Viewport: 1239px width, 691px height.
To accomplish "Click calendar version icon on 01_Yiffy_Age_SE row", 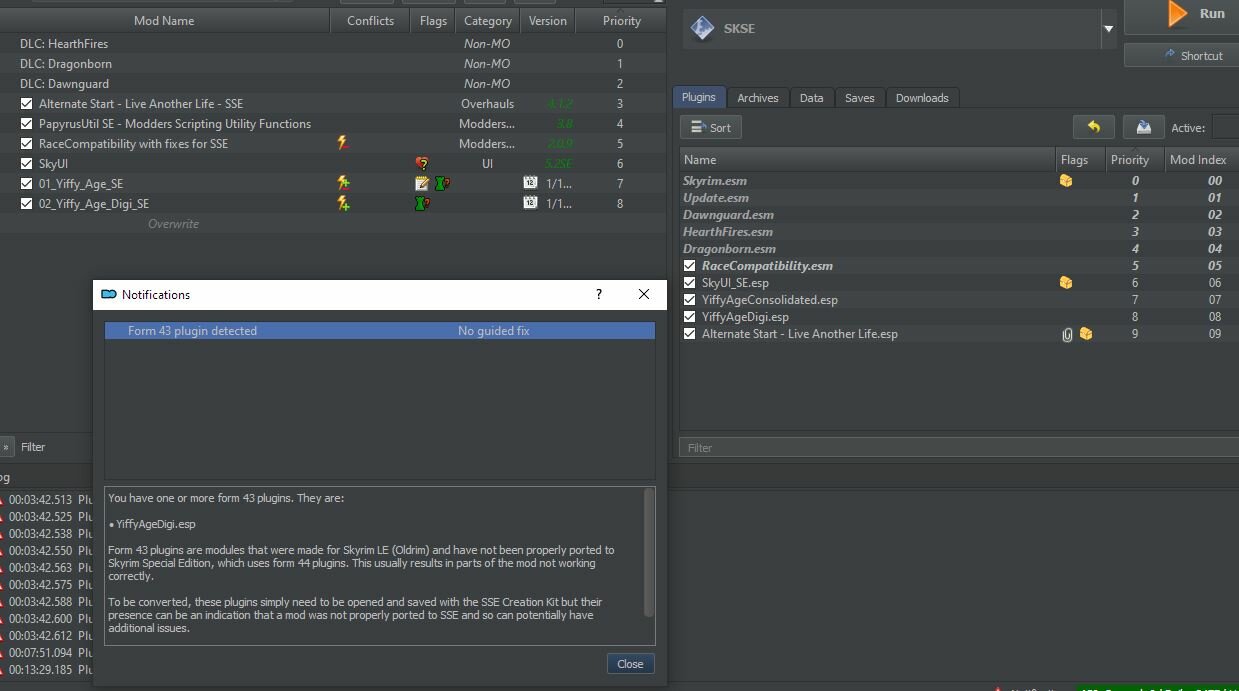I will tap(530, 183).
